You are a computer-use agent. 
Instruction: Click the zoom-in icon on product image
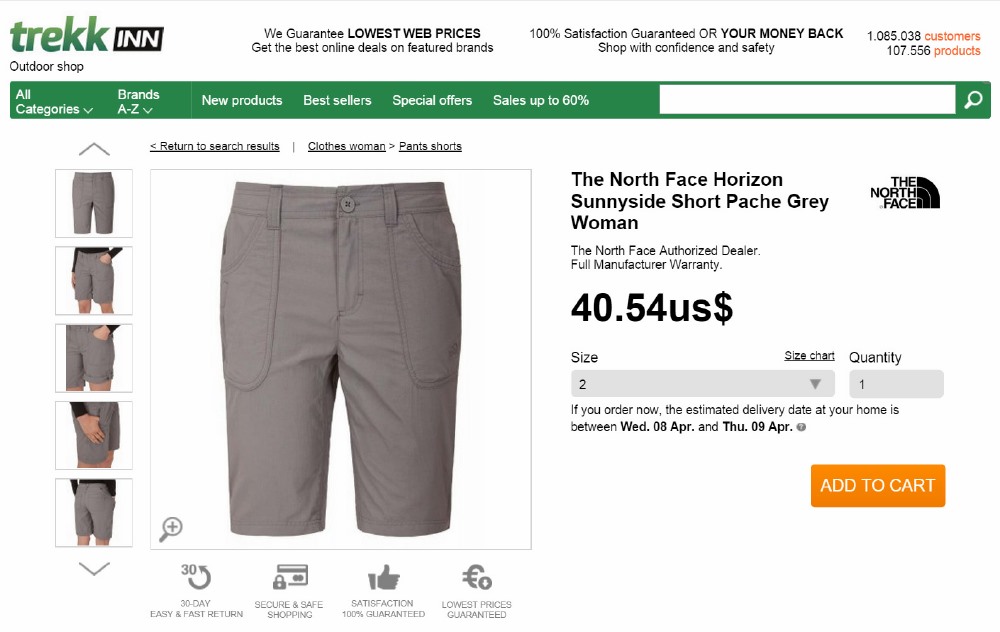172,529
